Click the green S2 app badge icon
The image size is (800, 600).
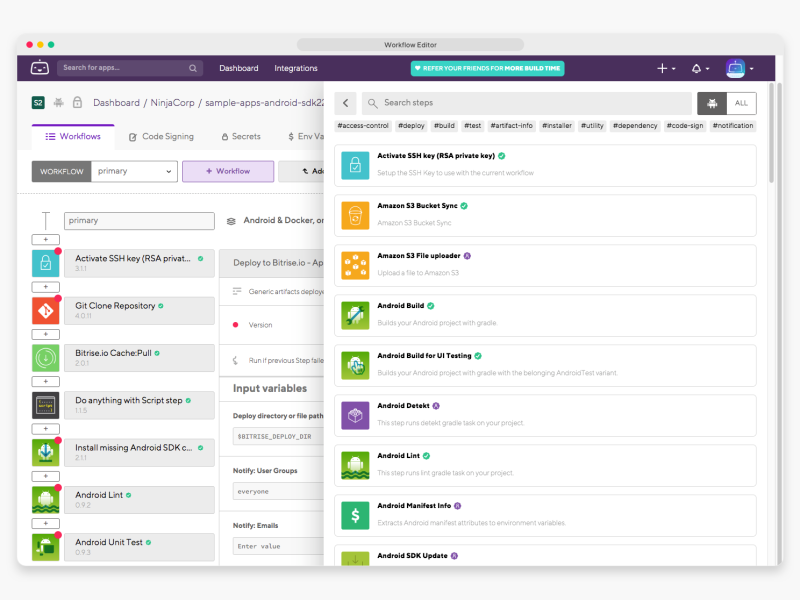(x=38, y=103)
